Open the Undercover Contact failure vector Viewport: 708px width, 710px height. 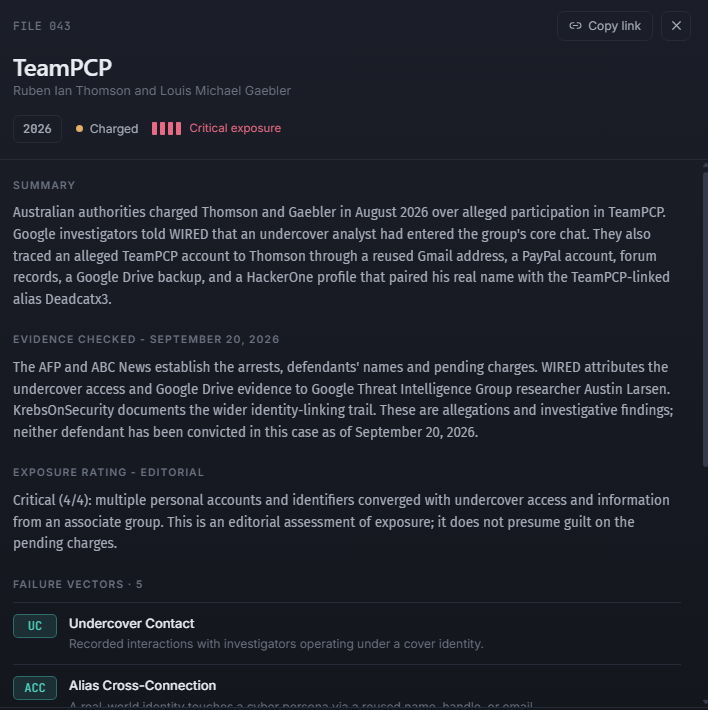[x=347, y=633]
